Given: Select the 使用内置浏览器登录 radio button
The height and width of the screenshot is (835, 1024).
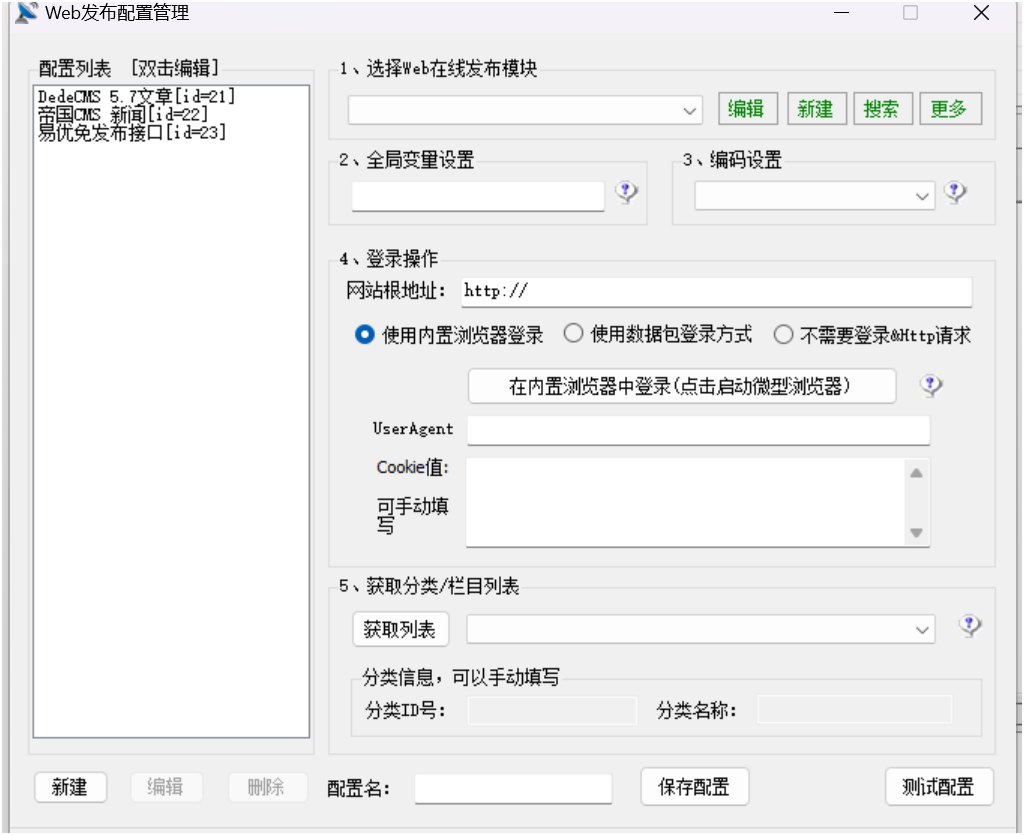Looking at the screenshot, I should (364, 335).
